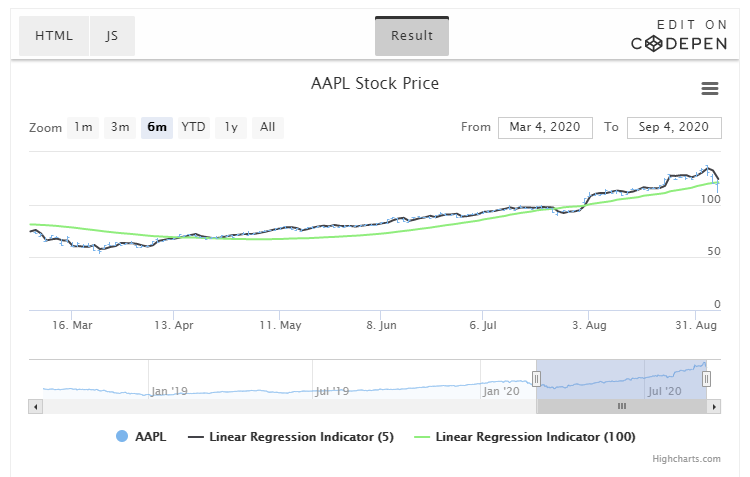This screenshot has width=750, height=477.
Task: Toggle the AAPL series legend item
Action: click(x=141, y=436)
